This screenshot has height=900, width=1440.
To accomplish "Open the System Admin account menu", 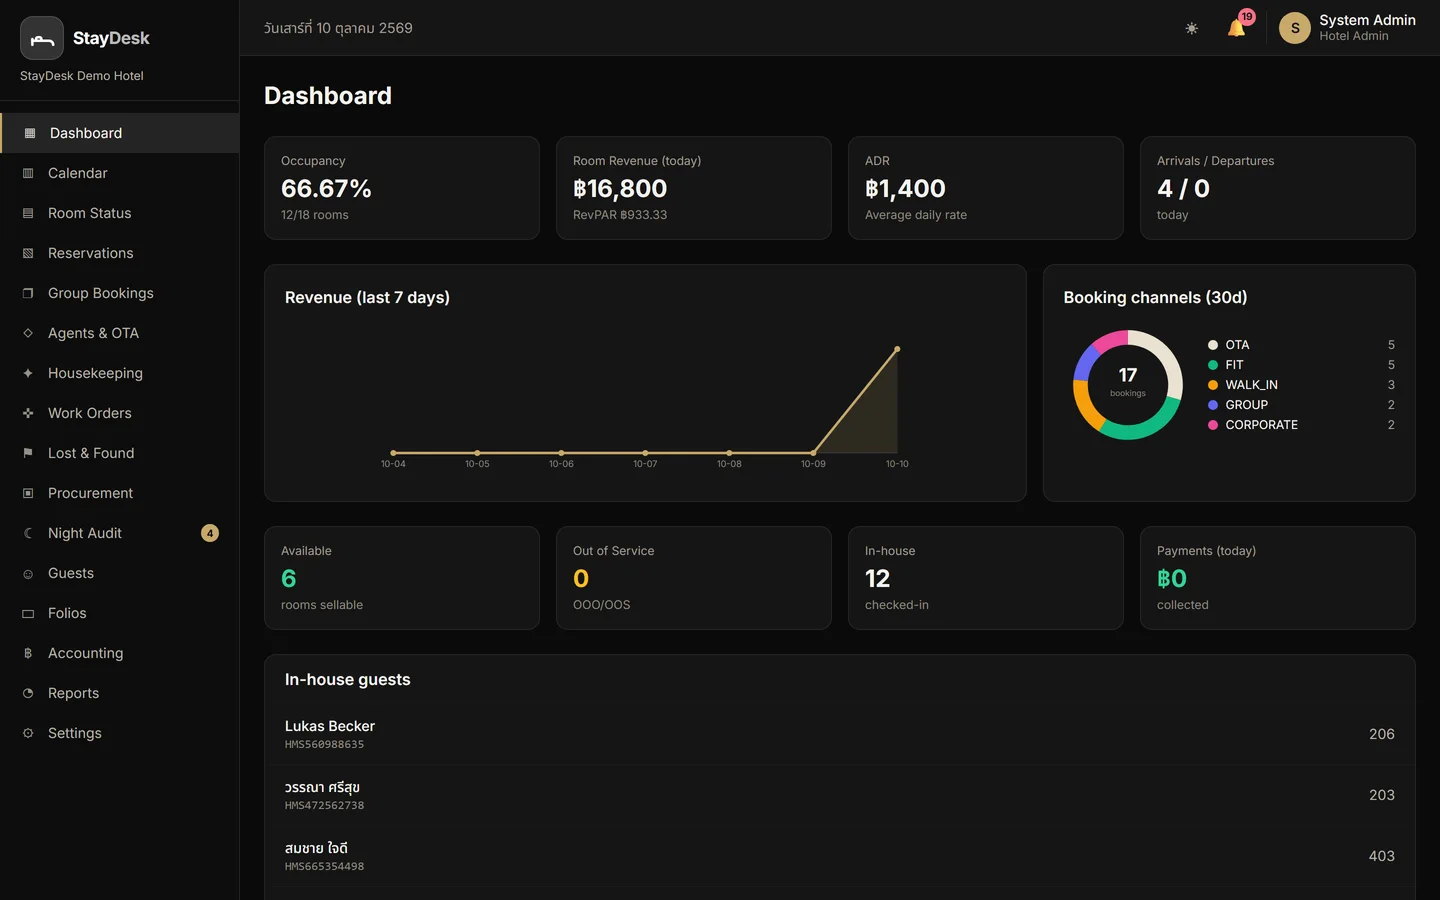I will pyautogui.click(x=1347, y=28).
